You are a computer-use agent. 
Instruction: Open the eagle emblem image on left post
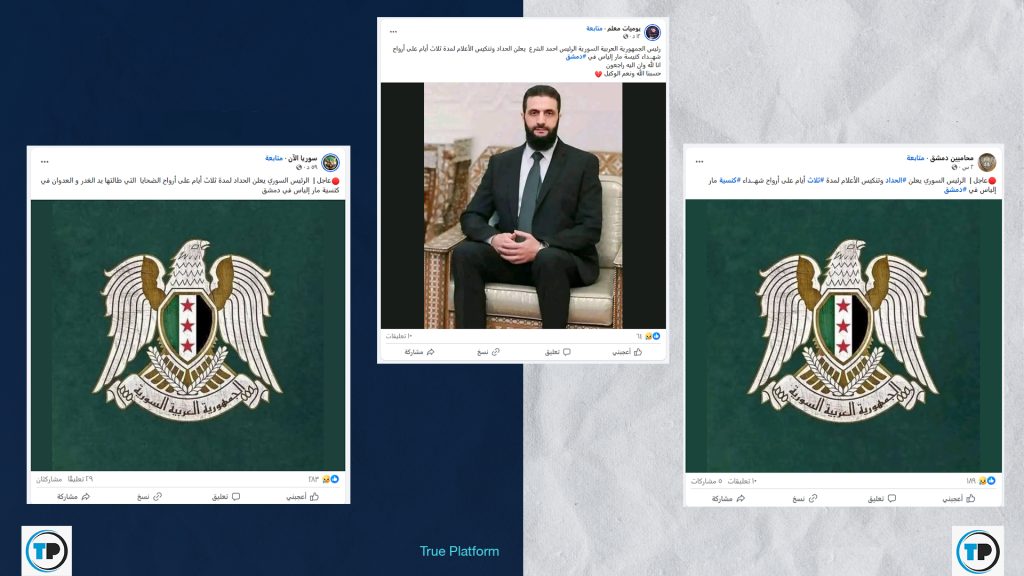click(188, 335)
